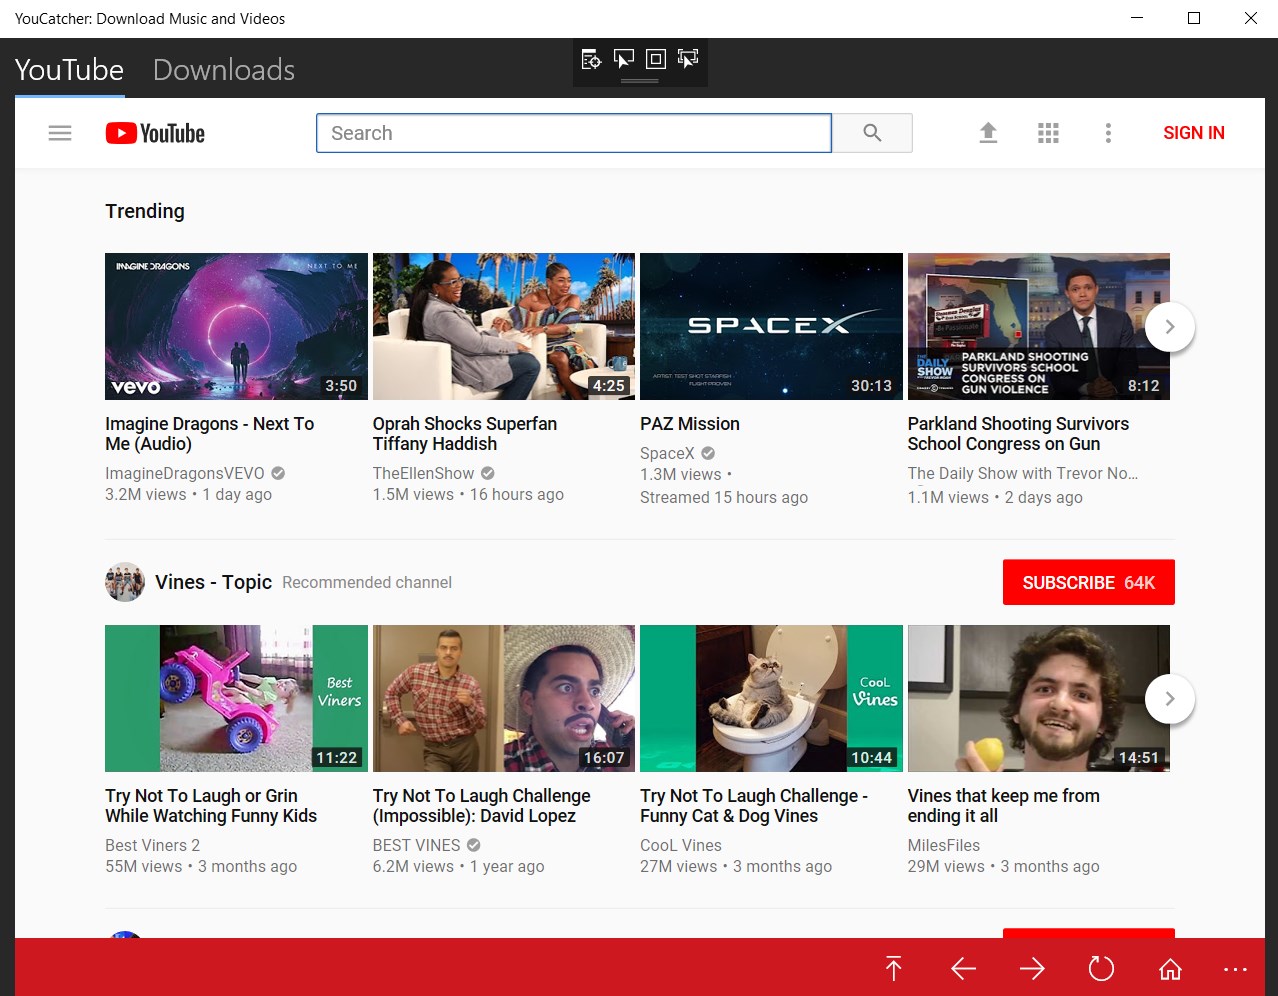This screenshot has width=1278, height=996.
Task: Switch to the YouTube tab
Action: (x=69, y=69)
